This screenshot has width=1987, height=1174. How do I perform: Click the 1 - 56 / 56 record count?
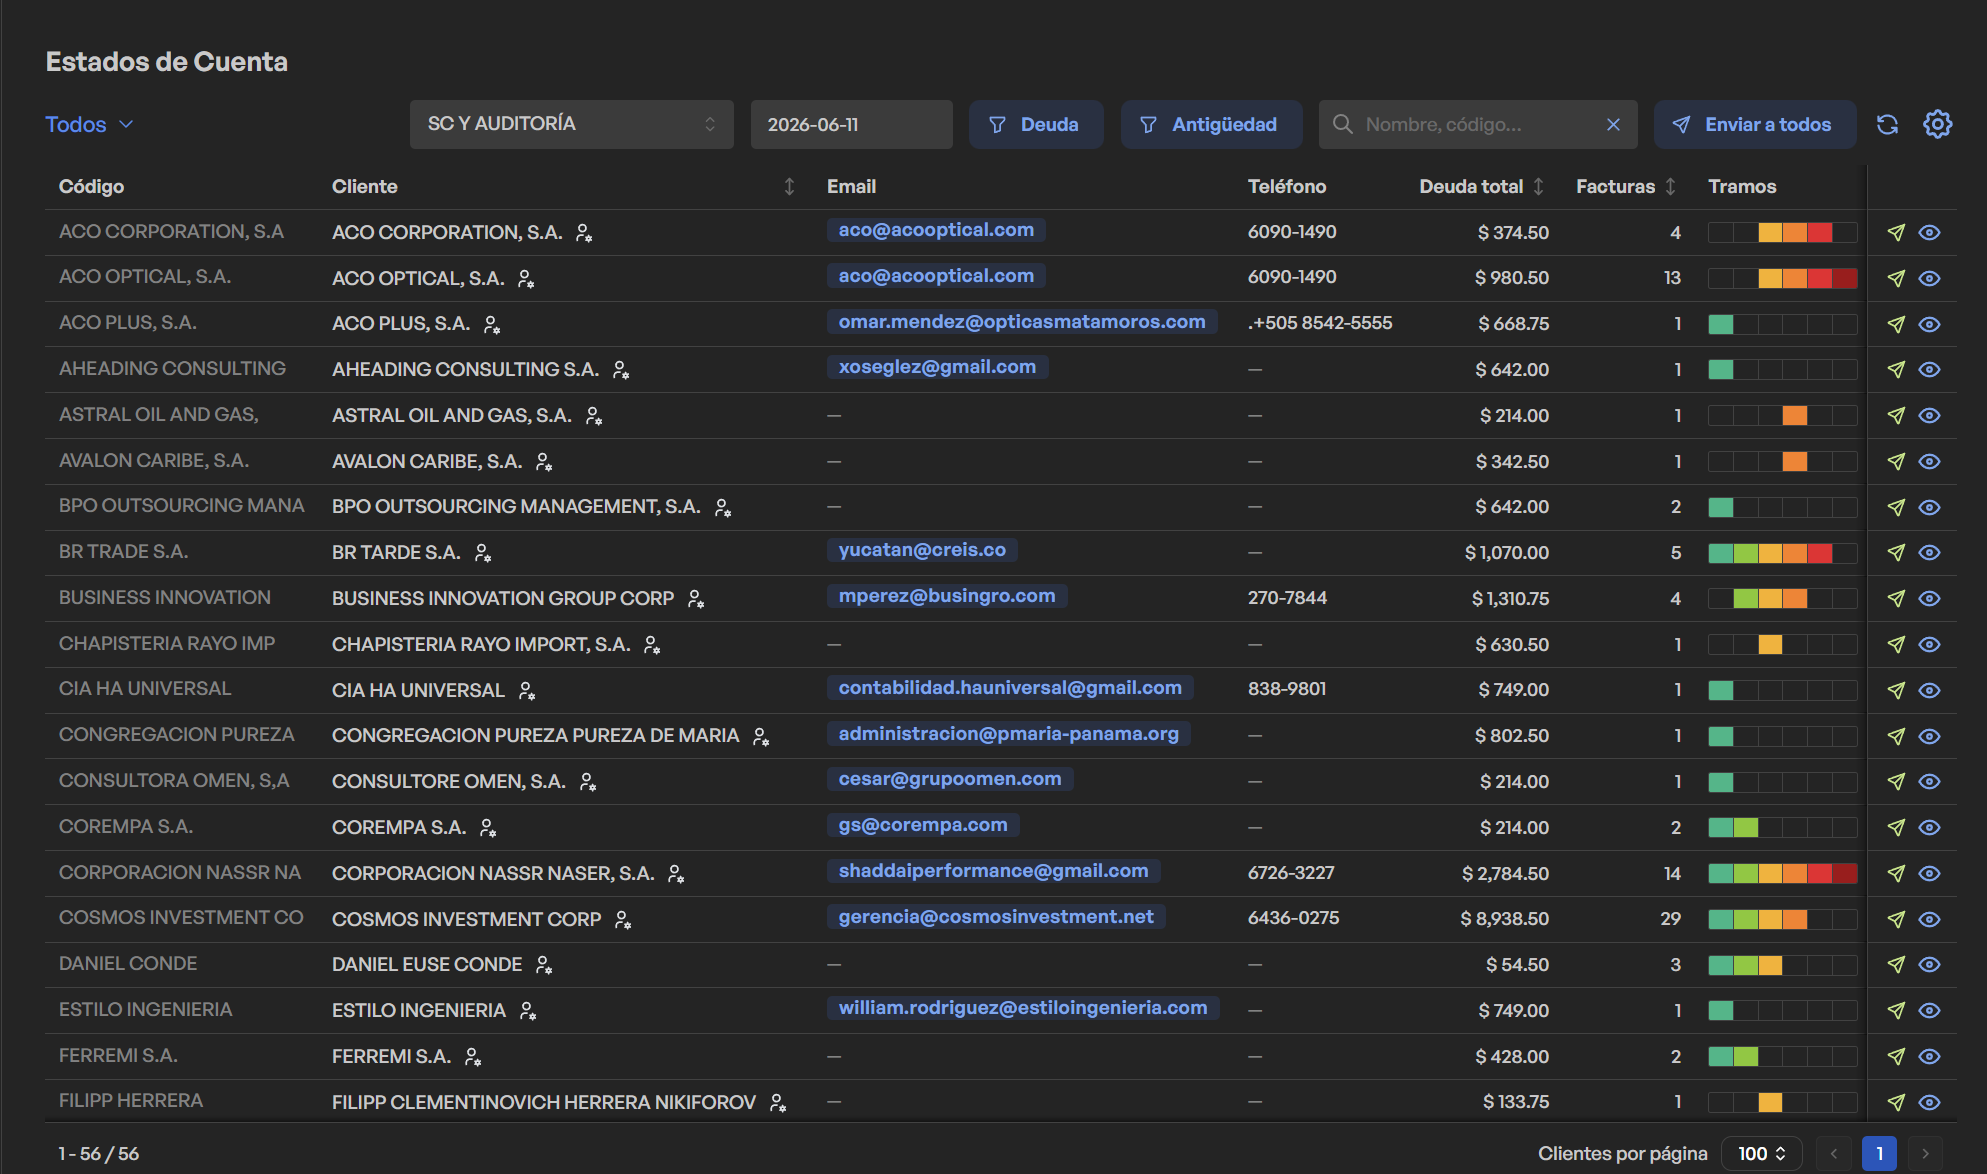98,1153
